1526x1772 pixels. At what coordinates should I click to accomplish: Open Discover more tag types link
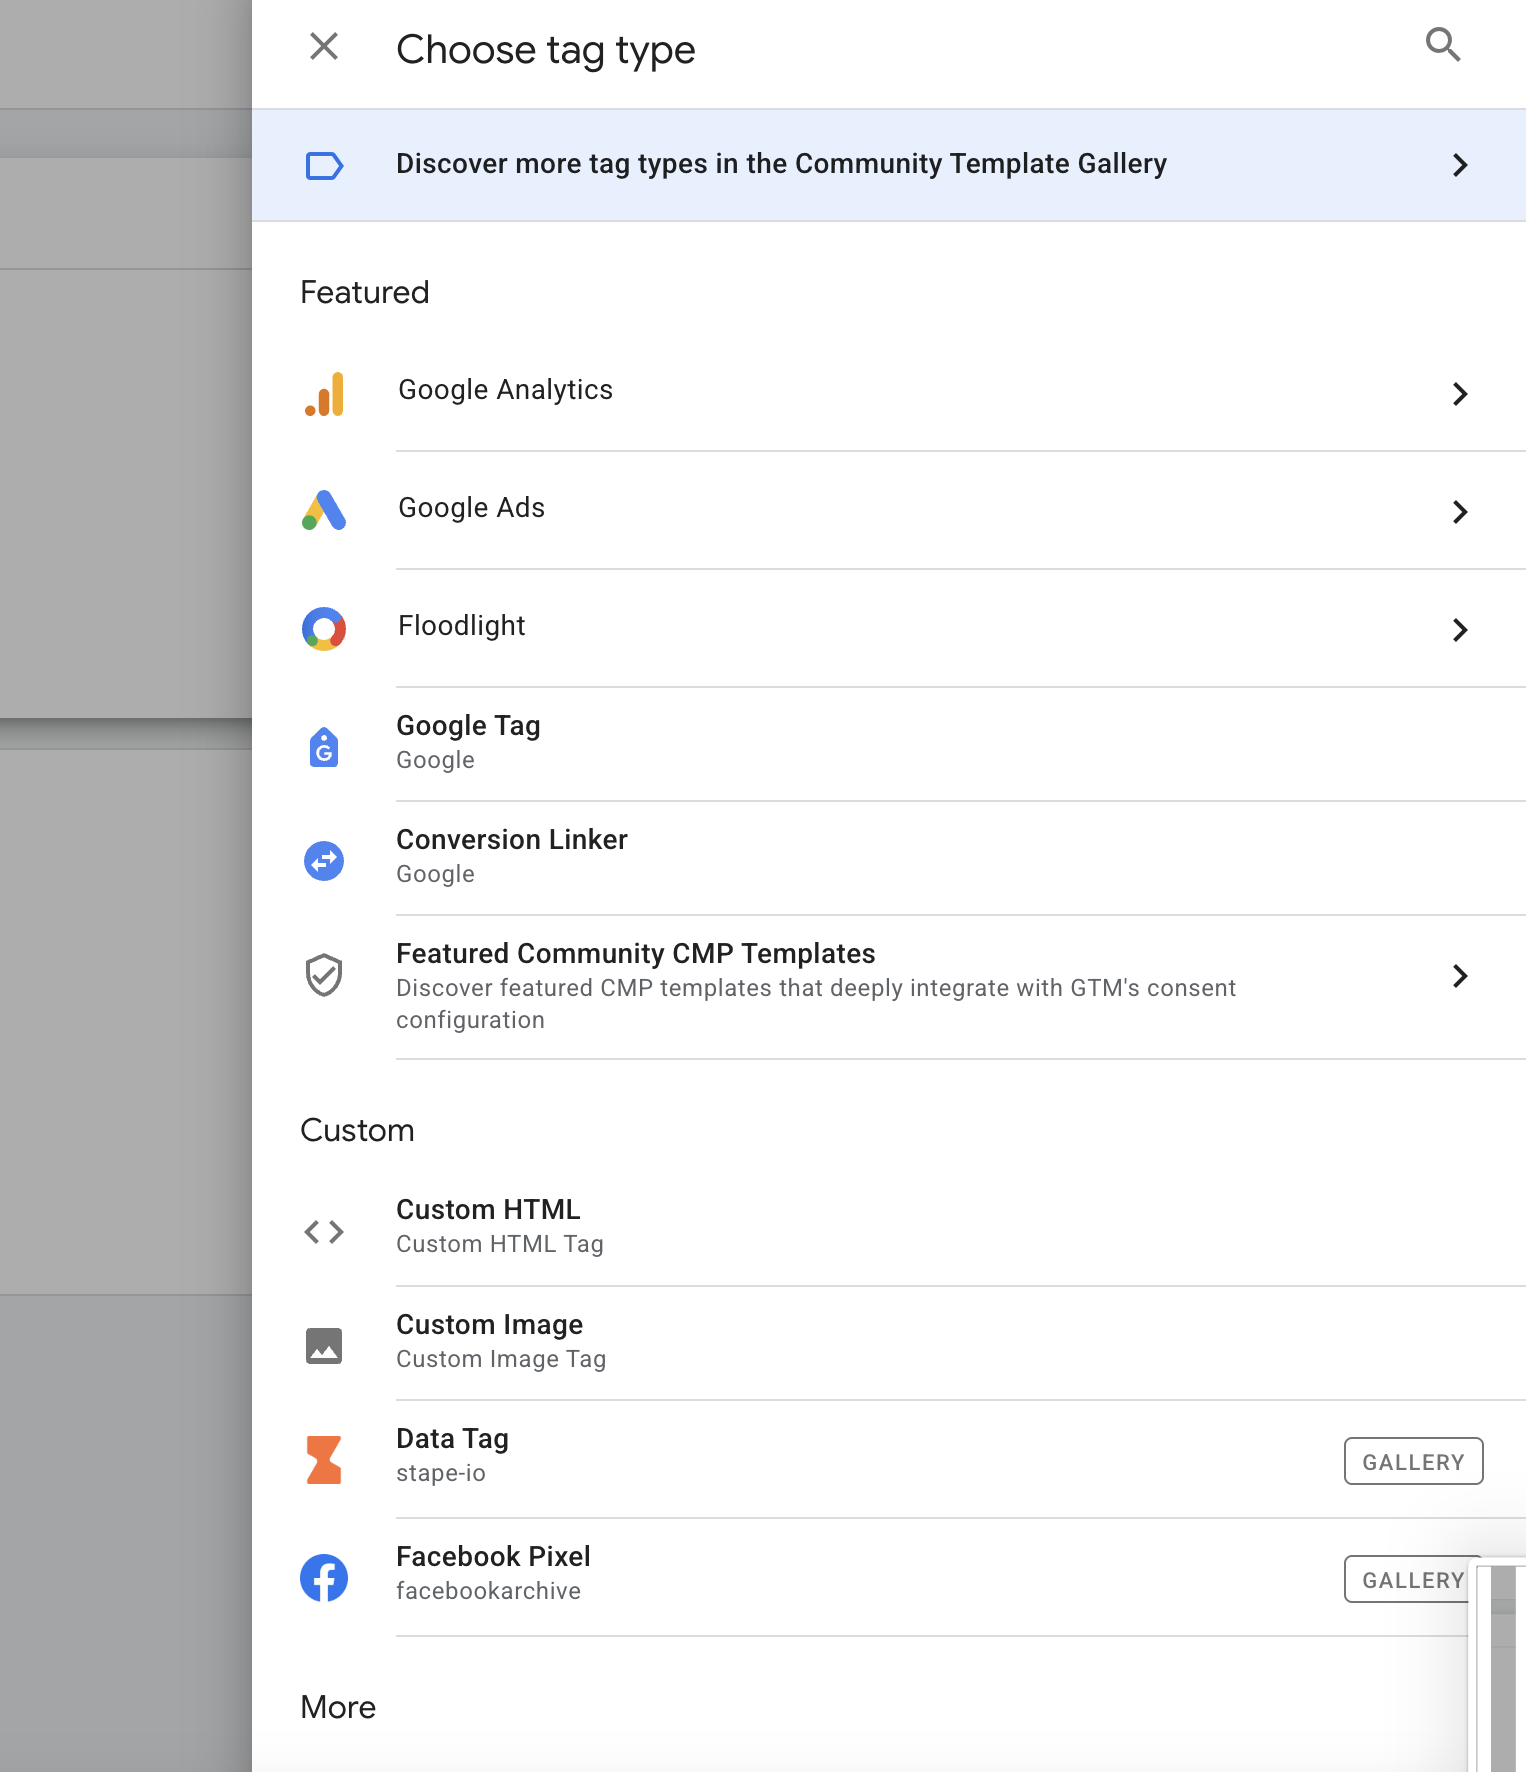780,164
